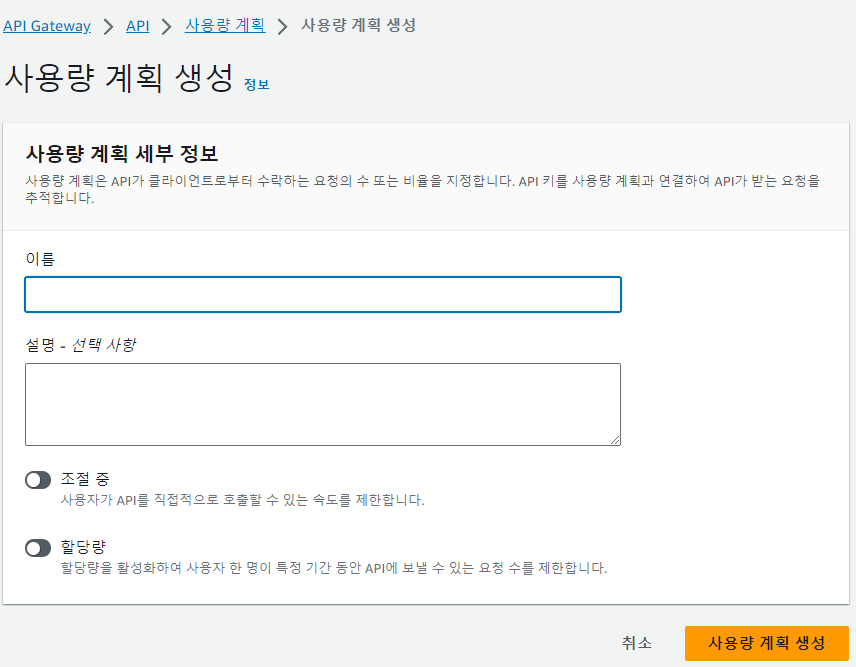856x667 pixels.
Task: Click the orange 사용량 계획 생성 button
Action: click(767, 643)
